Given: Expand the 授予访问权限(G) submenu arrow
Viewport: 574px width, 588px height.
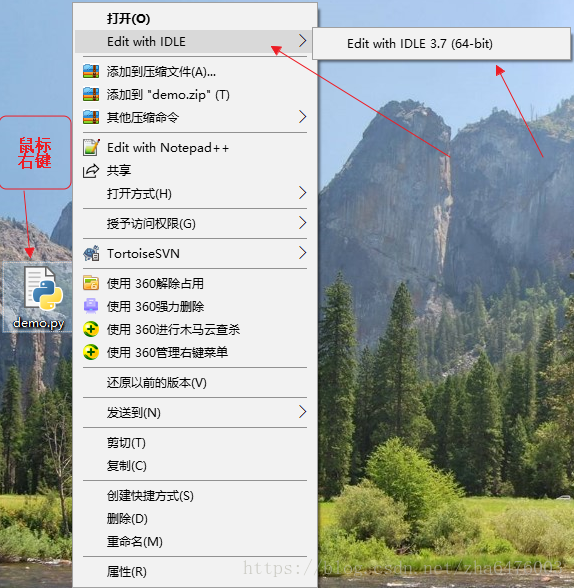Looking at the screenshot, I should click(303, 223).
